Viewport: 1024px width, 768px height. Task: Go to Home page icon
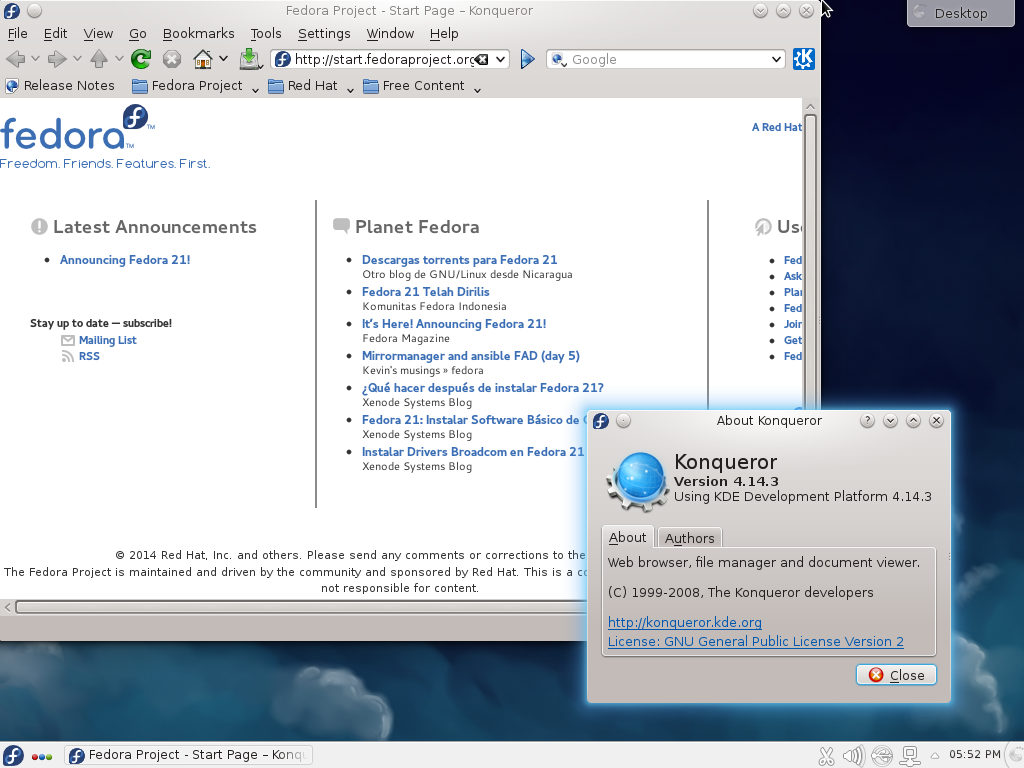pos(203,59)
